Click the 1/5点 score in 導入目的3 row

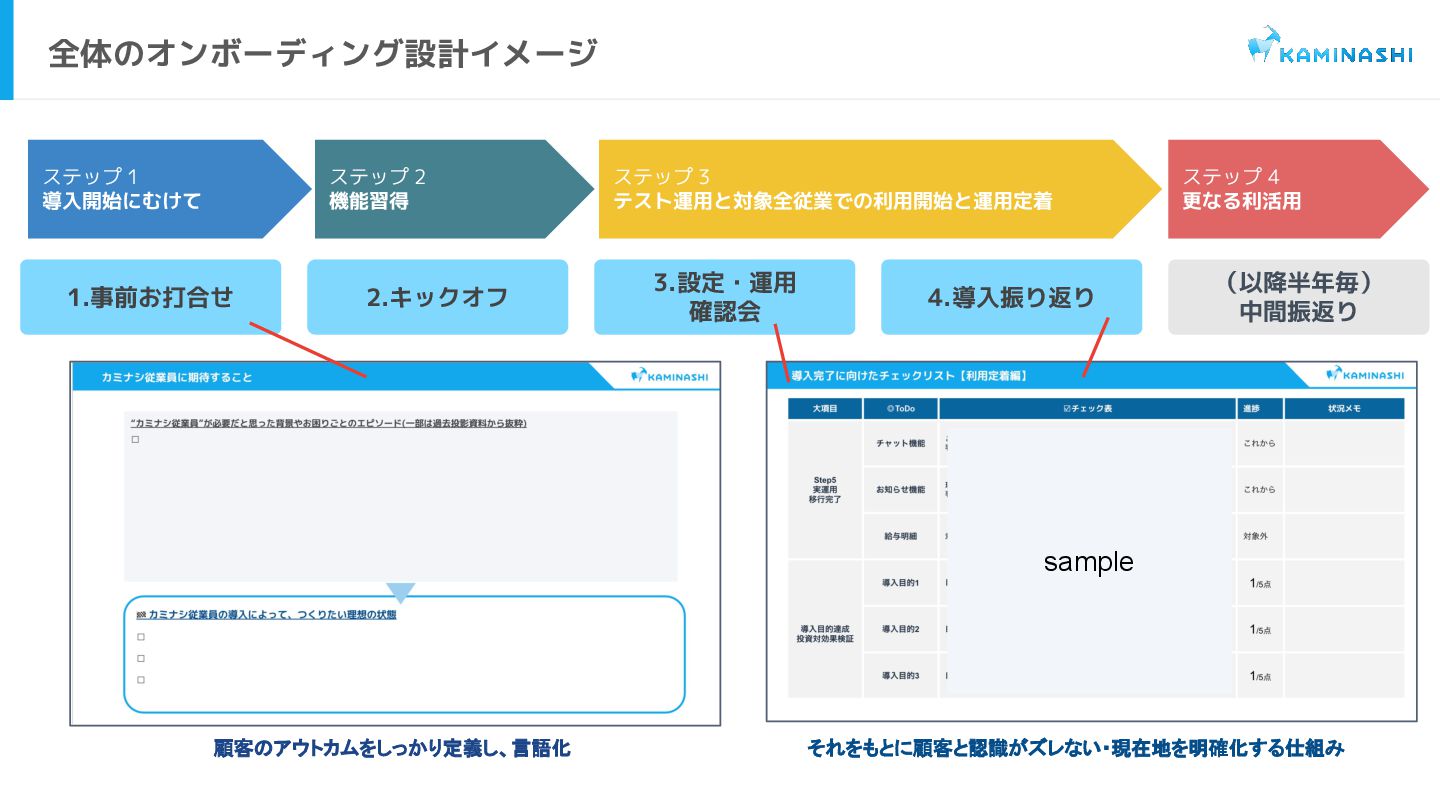click(x=1260, y=676)
